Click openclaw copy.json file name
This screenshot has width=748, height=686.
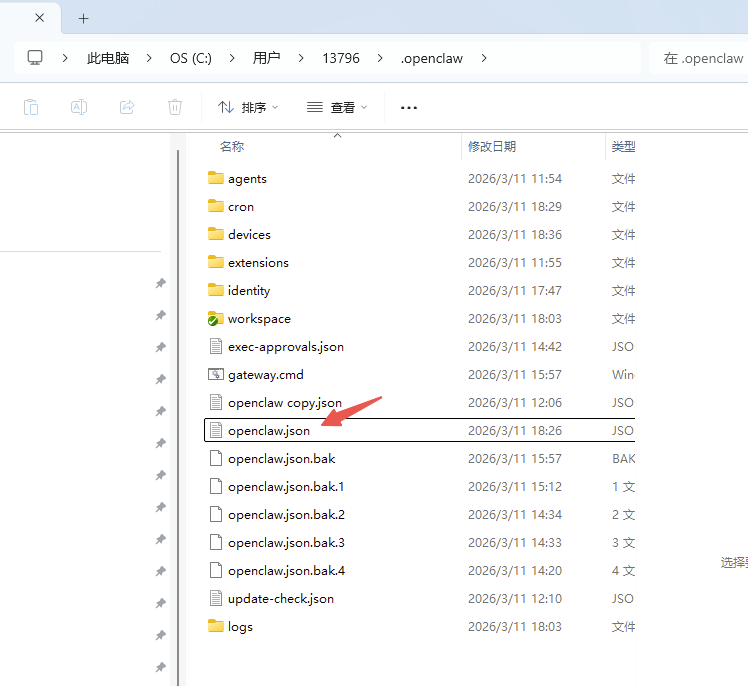[x=285, y=403]
